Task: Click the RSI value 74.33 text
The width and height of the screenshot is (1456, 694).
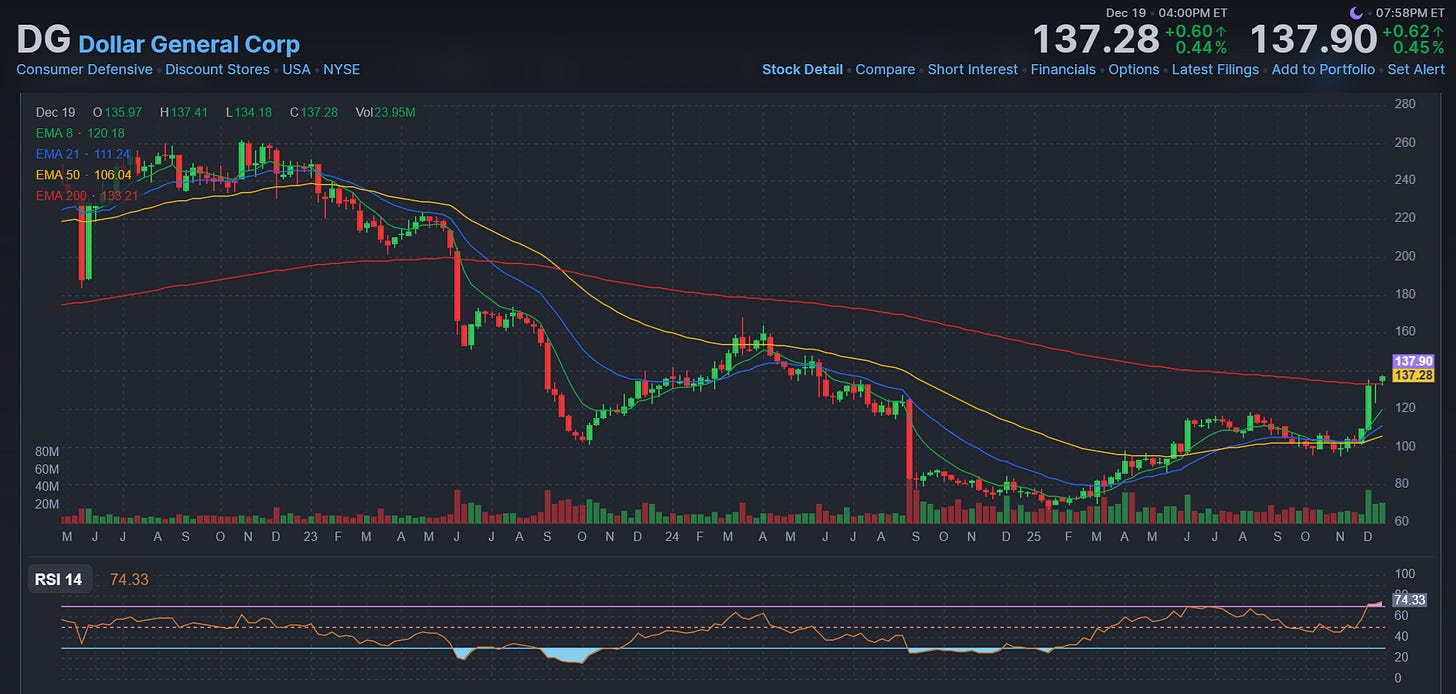Action: click(x=129, y=579)
